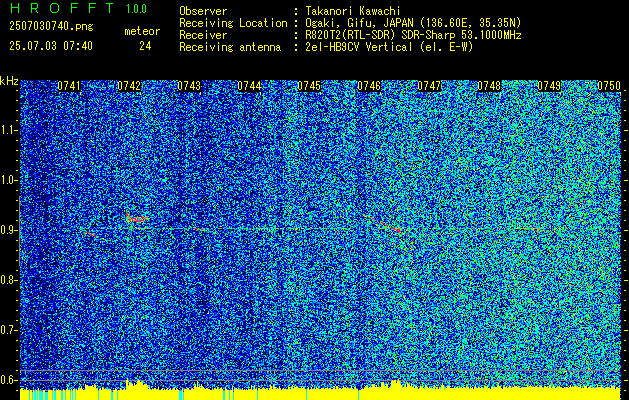Click the 'Receiving antenna' label
Screen dimensions: 629x400
tap(230, 47)
